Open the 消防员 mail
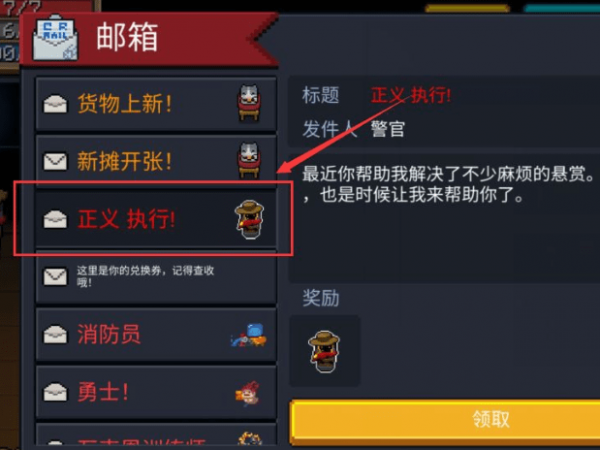600x450 pixels. (x=156, y=334)
